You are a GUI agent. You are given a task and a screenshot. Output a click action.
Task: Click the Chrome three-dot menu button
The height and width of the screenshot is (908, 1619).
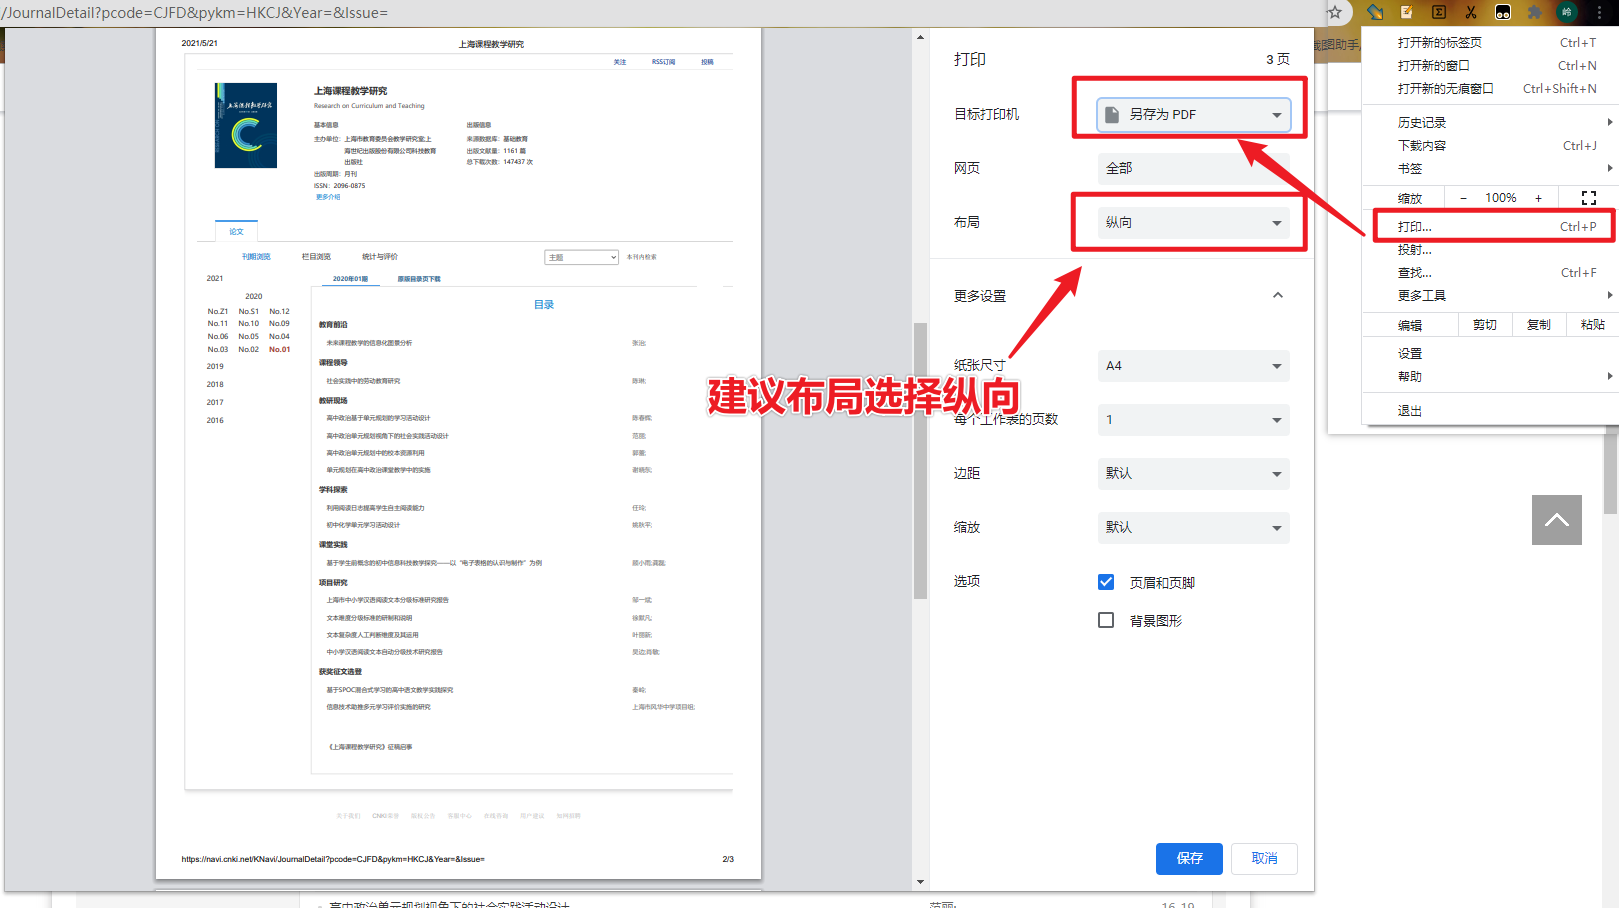(x=1600, y=12)
